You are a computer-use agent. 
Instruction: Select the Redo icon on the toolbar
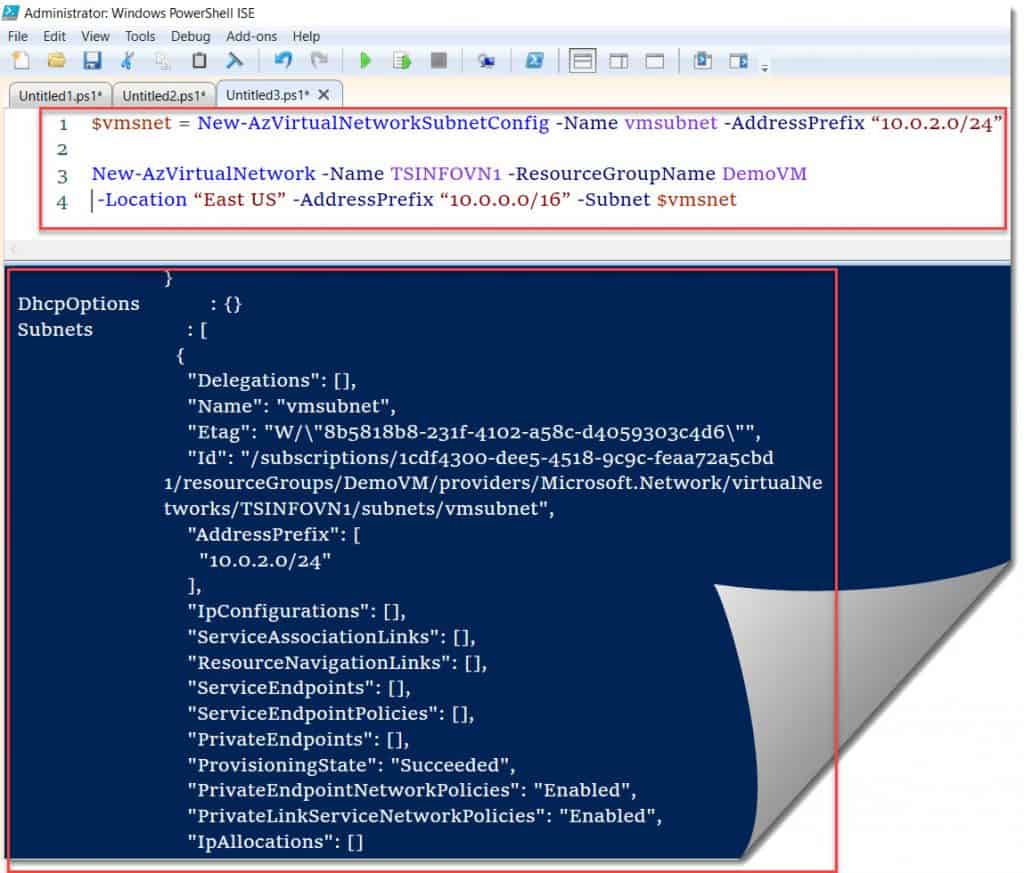point(320,60)
